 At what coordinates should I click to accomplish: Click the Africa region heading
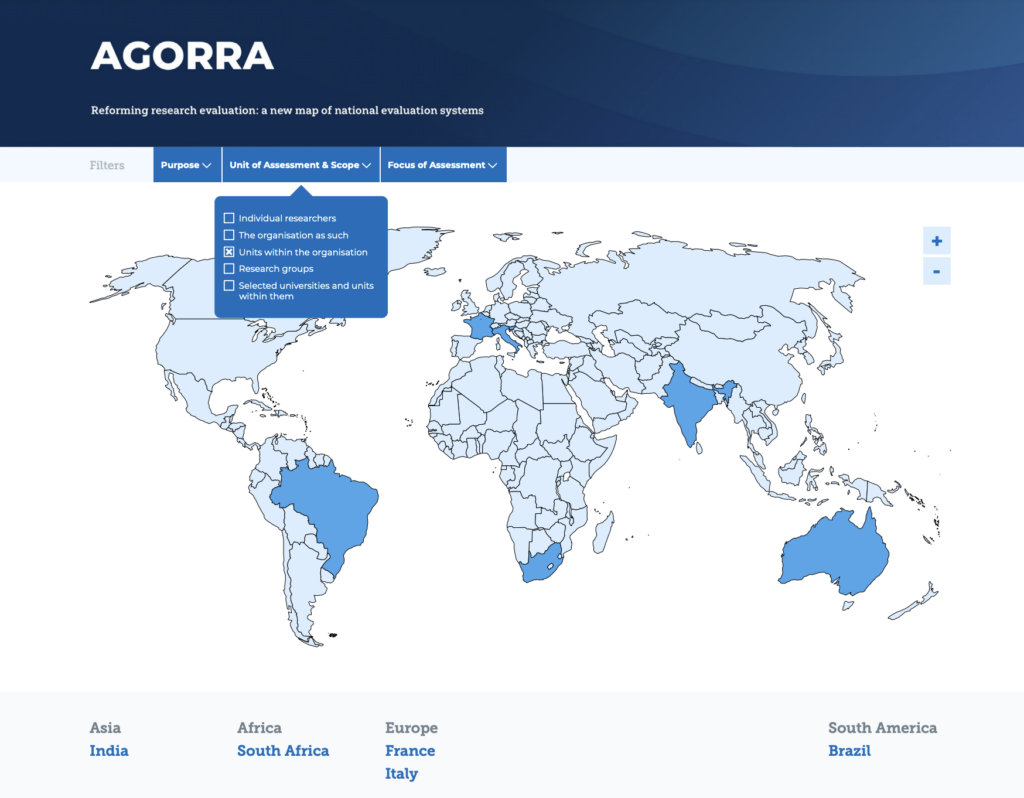[259, 727]
